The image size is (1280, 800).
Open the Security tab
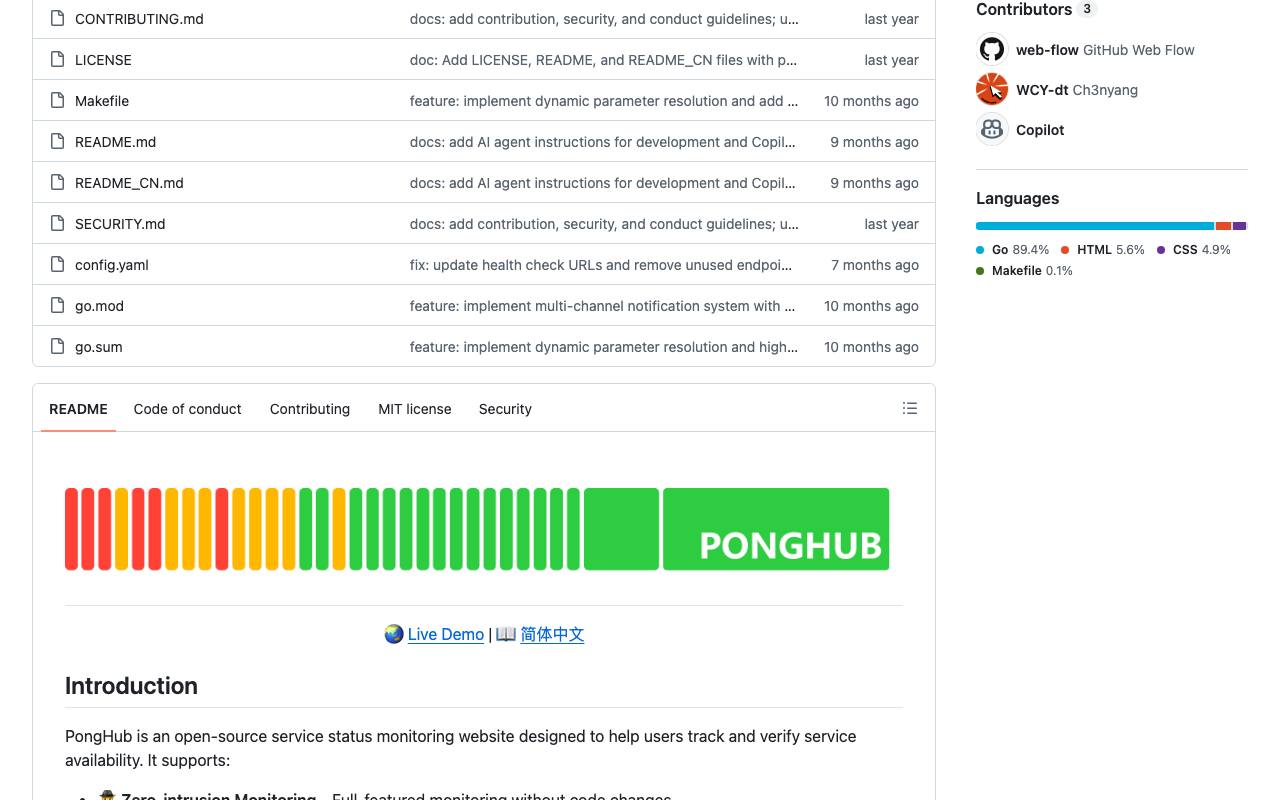(x=505, y=408)
